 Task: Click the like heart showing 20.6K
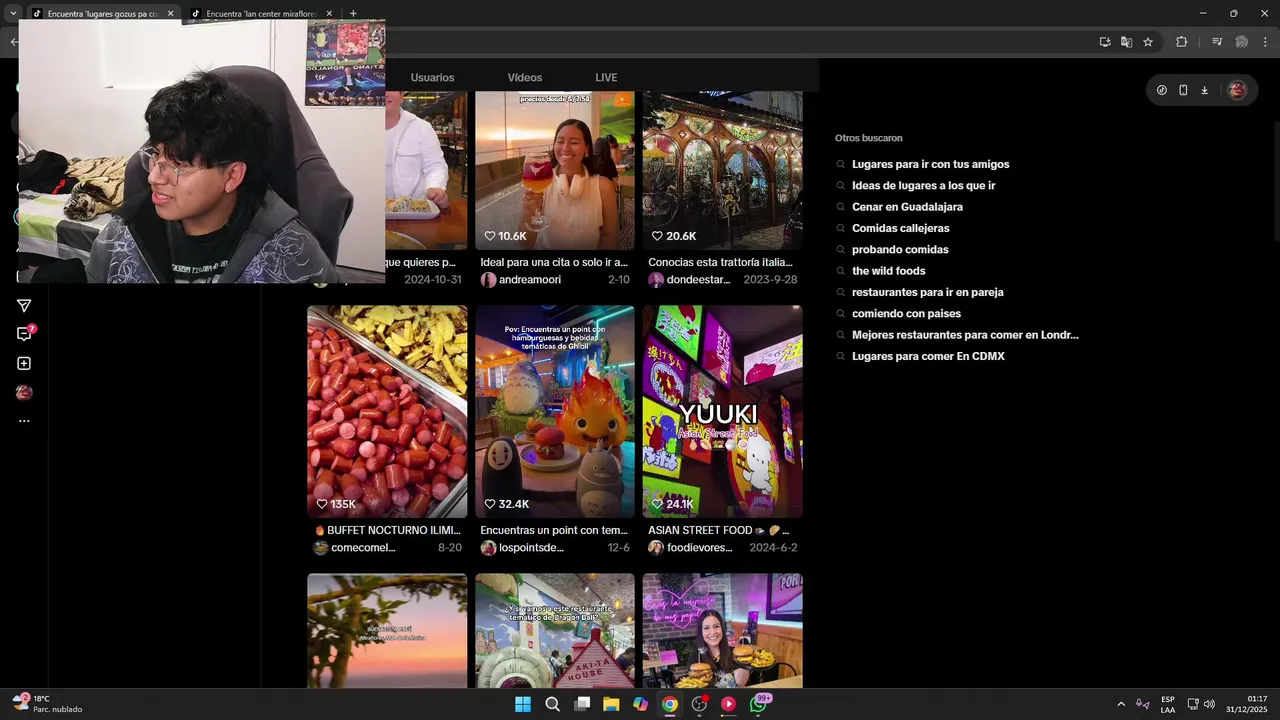(657, 236)
